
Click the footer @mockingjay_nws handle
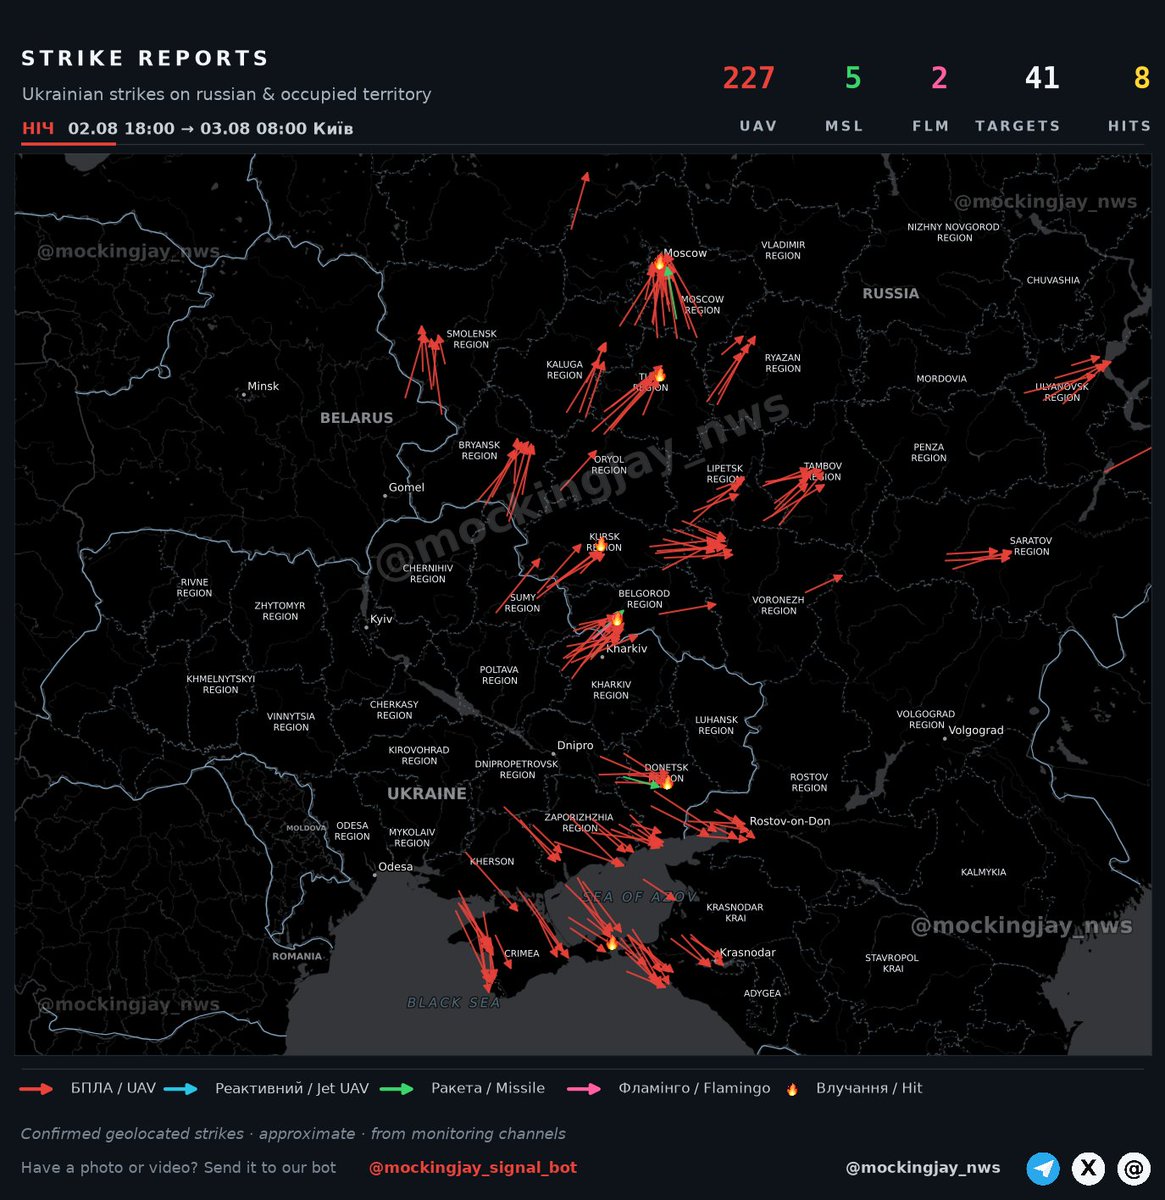coord(923,1168)
